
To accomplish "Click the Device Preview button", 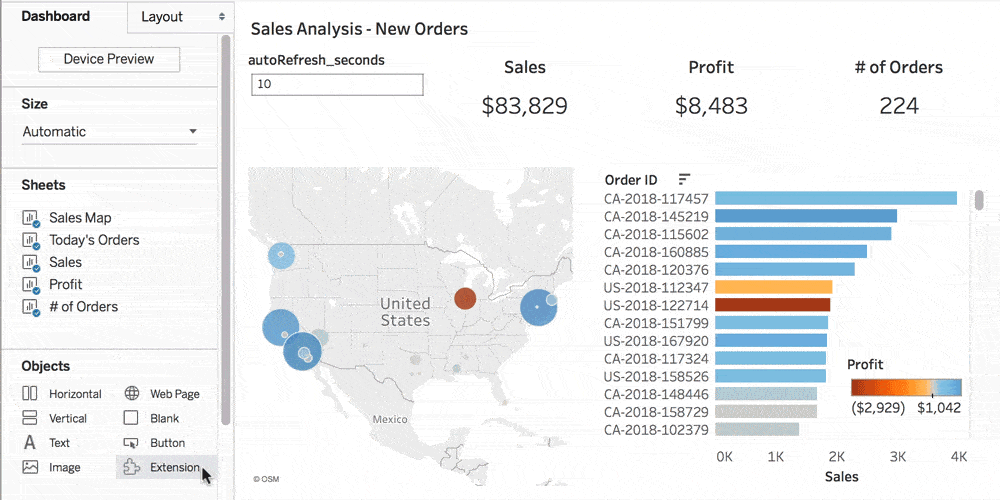I will pos(109,59).
